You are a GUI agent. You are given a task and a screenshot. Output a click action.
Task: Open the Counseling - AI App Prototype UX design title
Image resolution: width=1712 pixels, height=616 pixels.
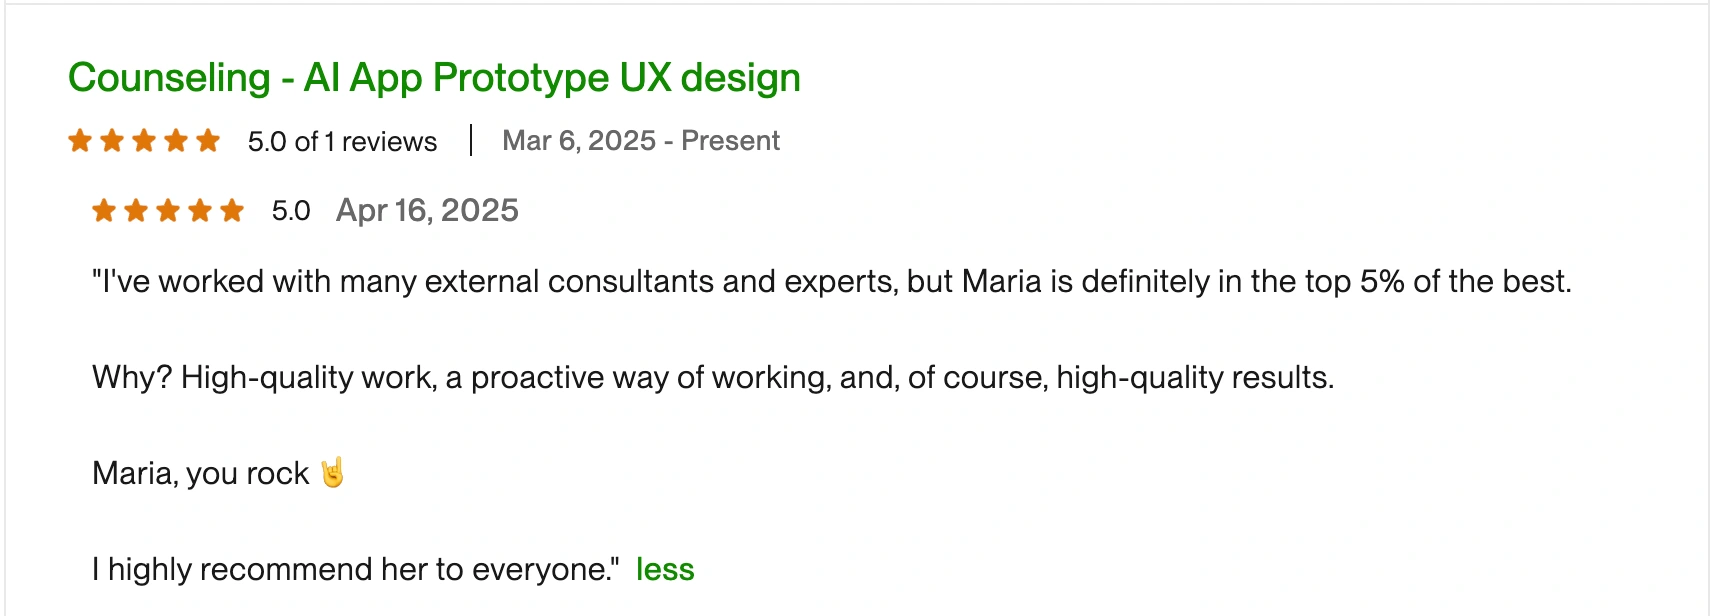(x=434, y=78)
